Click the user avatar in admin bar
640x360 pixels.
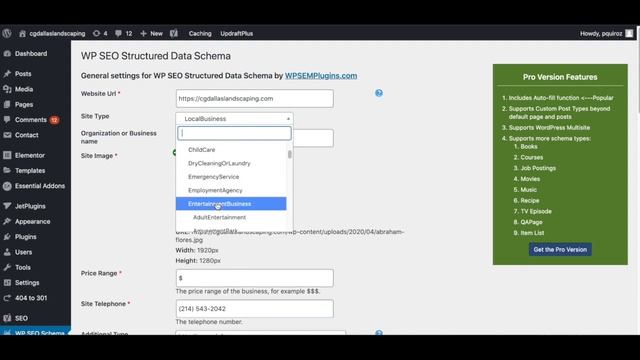click(629, 33)
